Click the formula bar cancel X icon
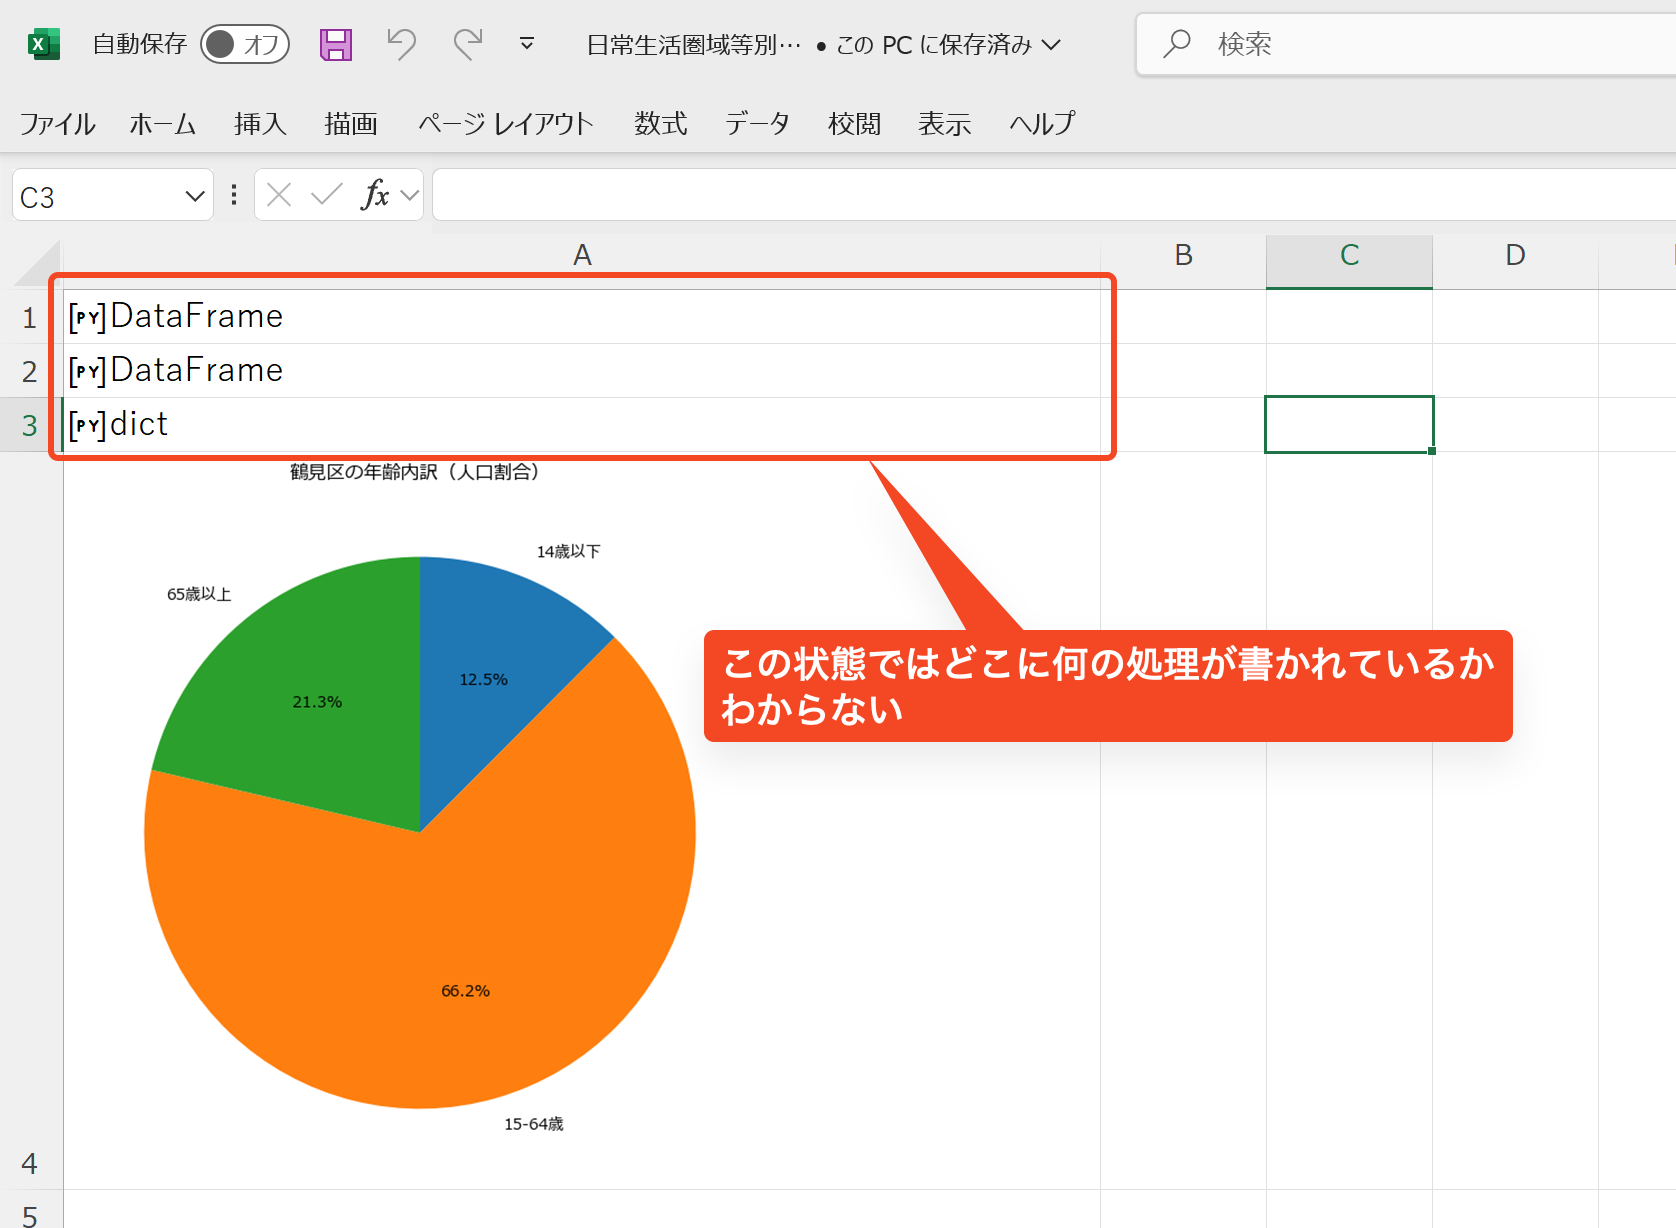The image size is (1676, 1228). coord(279,195)
